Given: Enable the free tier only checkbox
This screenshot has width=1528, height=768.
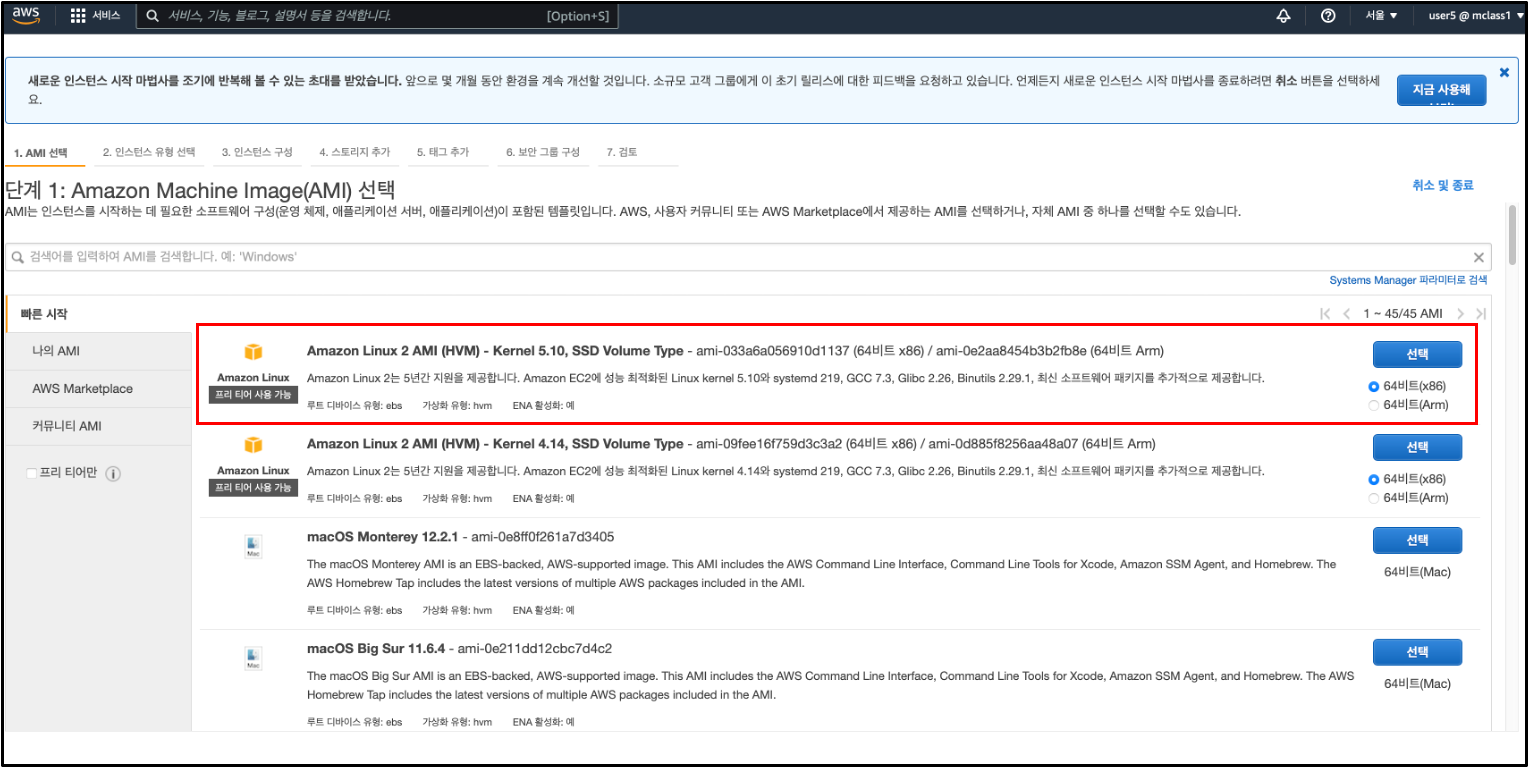Looking at the screenshot, I should pyautogui.click(x=32, y=473).
